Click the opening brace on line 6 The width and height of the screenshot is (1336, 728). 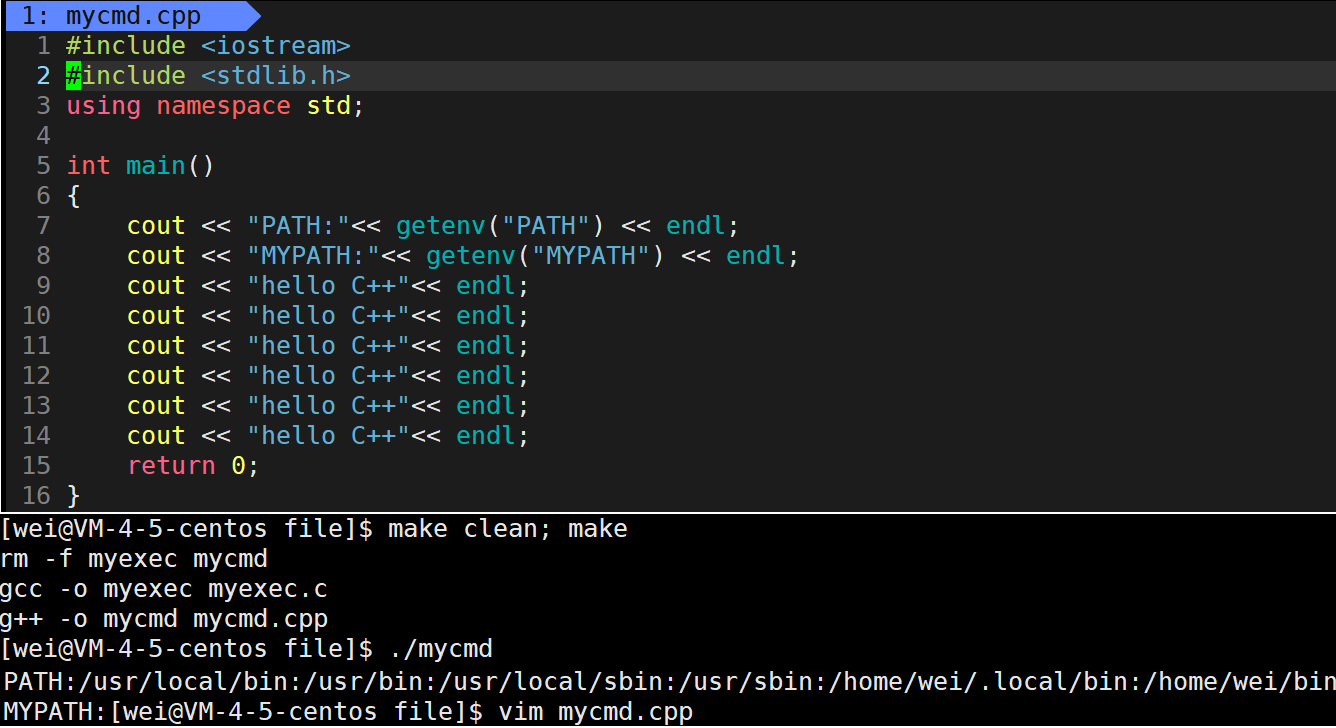(x=73, y=196)
